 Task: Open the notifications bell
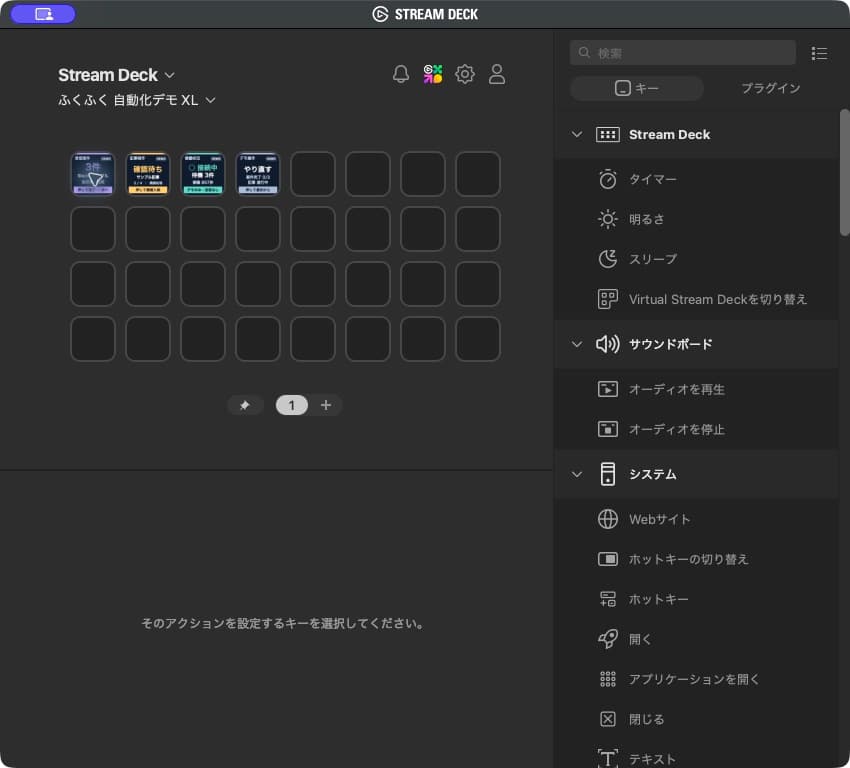(401, 74)
